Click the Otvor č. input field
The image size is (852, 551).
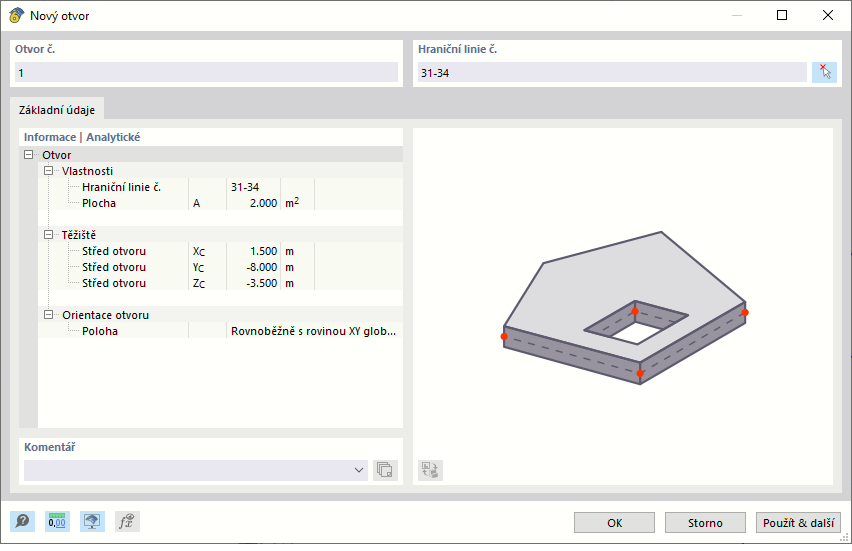click(x=206, y=72)
